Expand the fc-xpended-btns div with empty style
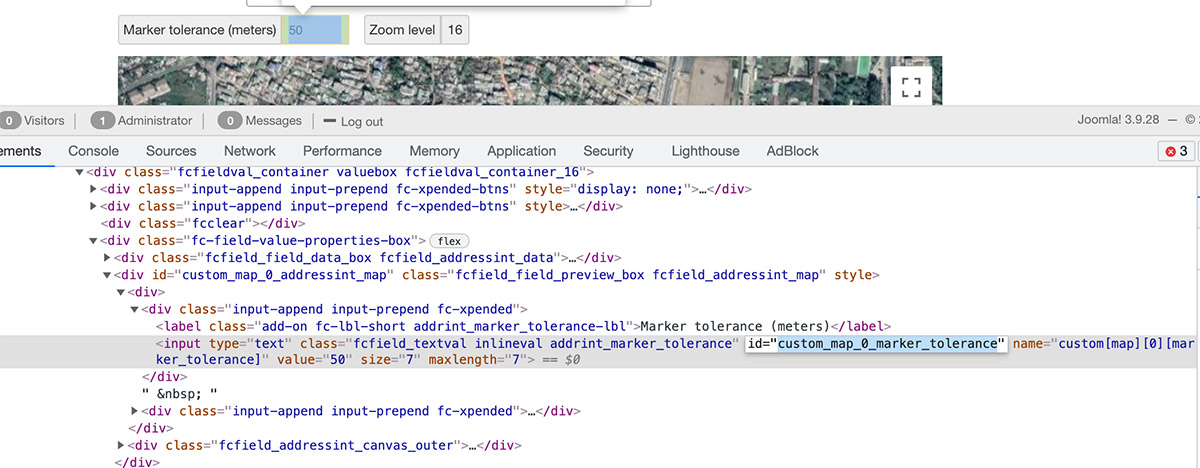Viewport: 1200px width, 468px height. coord(95,206)
